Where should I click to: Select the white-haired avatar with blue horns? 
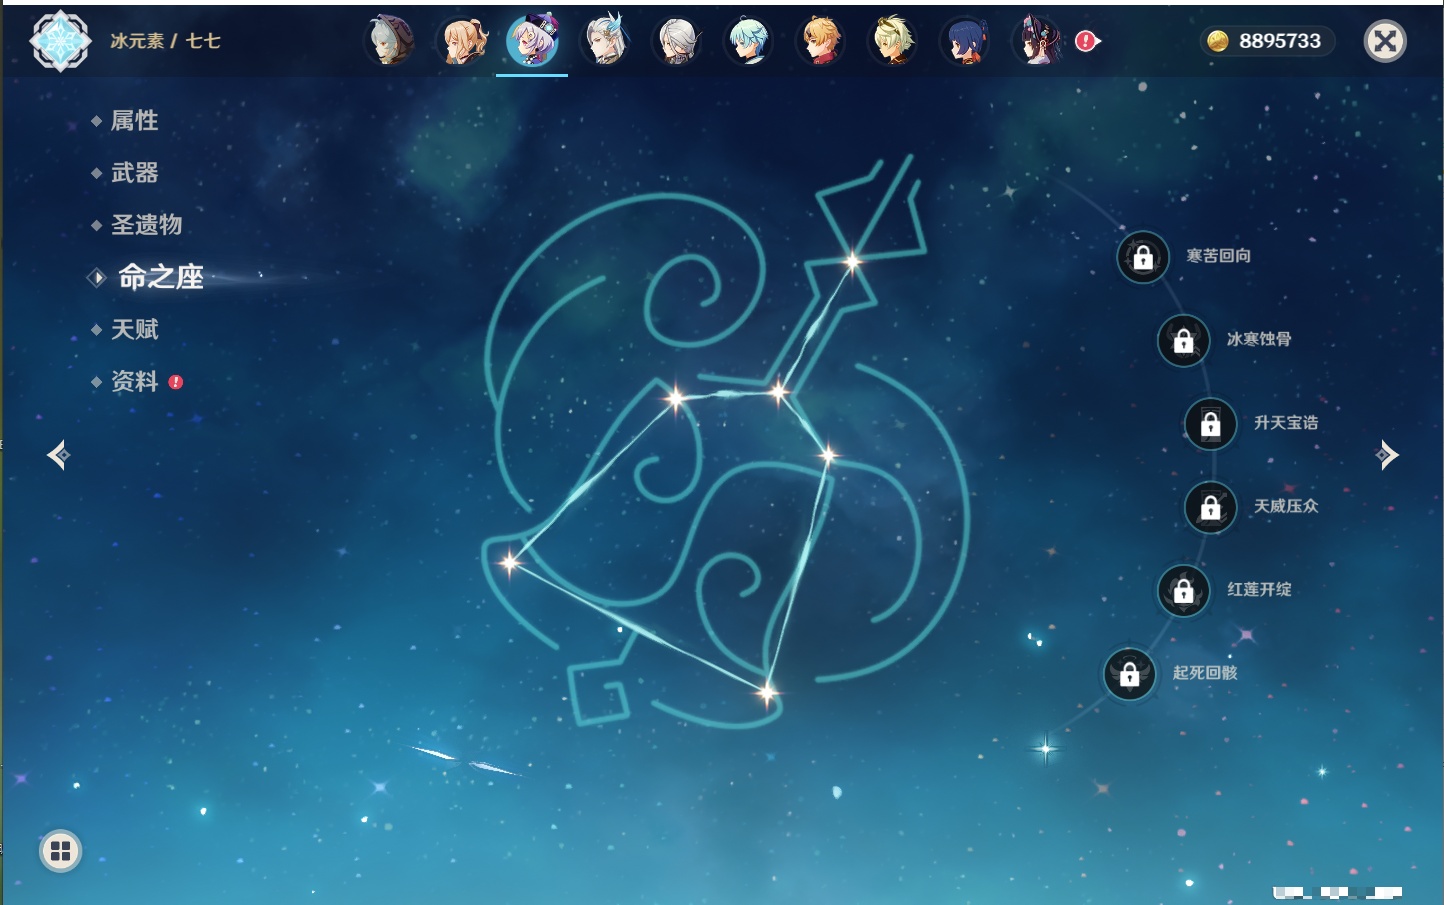coord(605,41)
